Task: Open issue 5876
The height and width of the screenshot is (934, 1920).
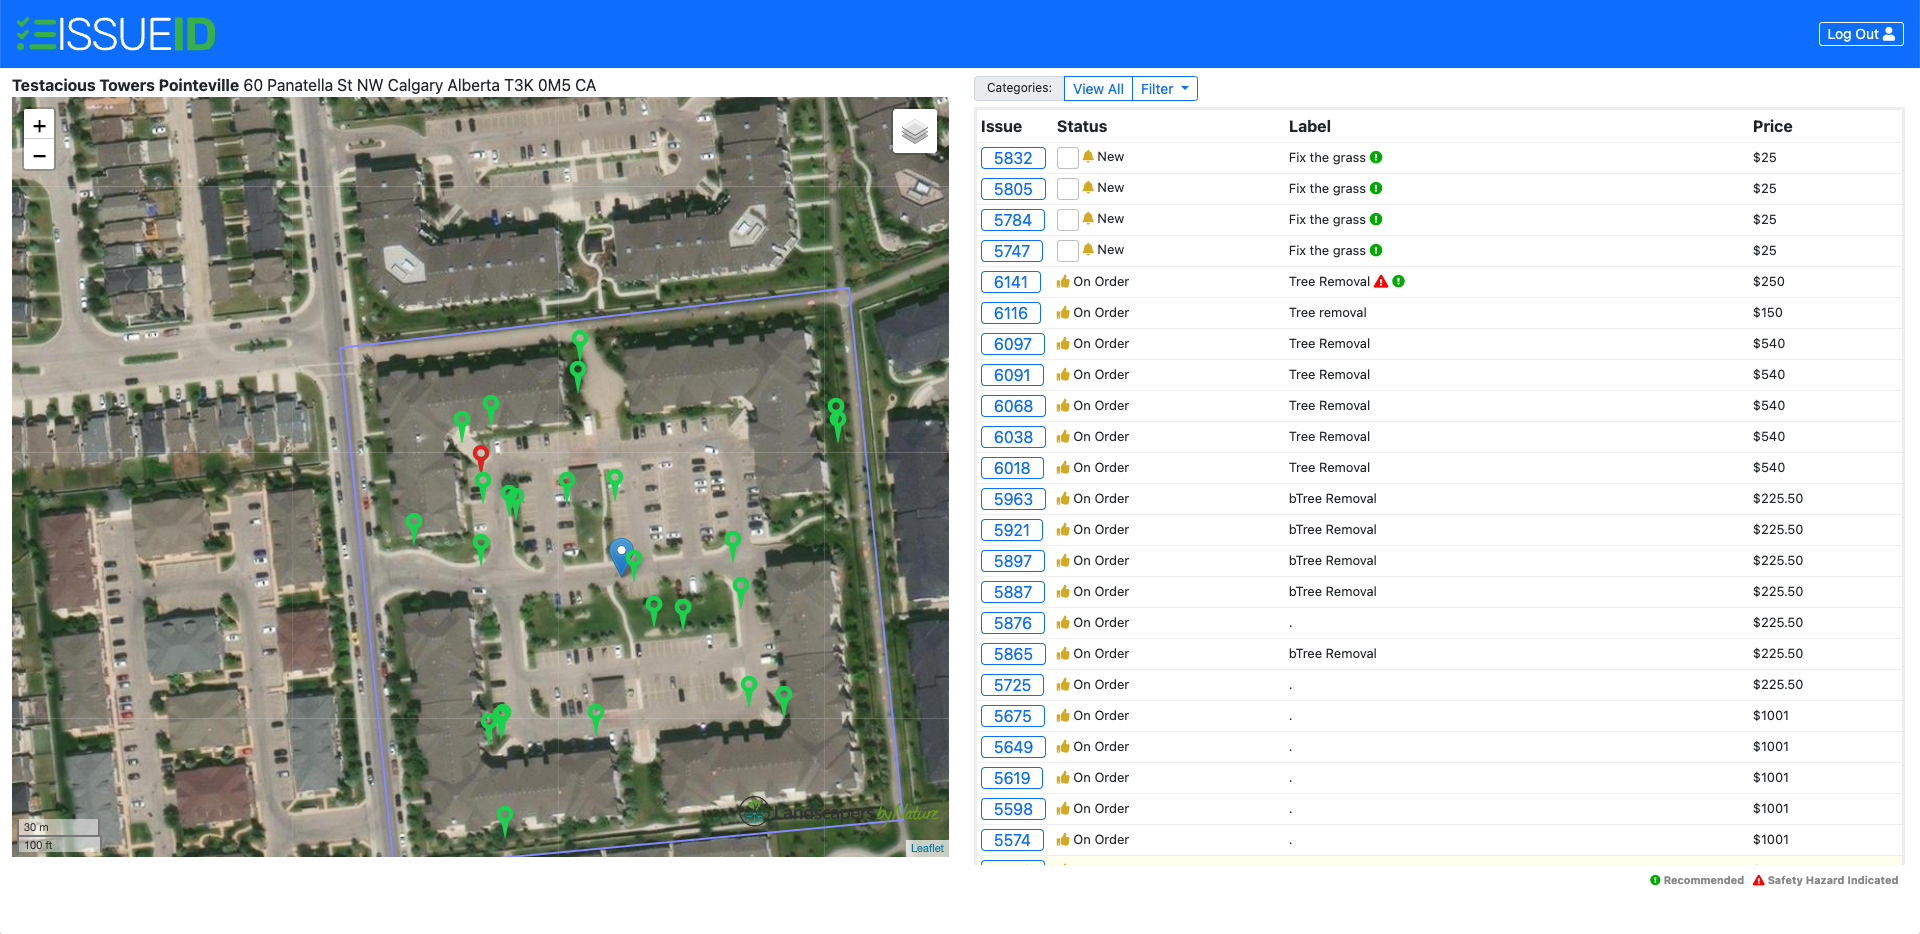Action: 1013,623
